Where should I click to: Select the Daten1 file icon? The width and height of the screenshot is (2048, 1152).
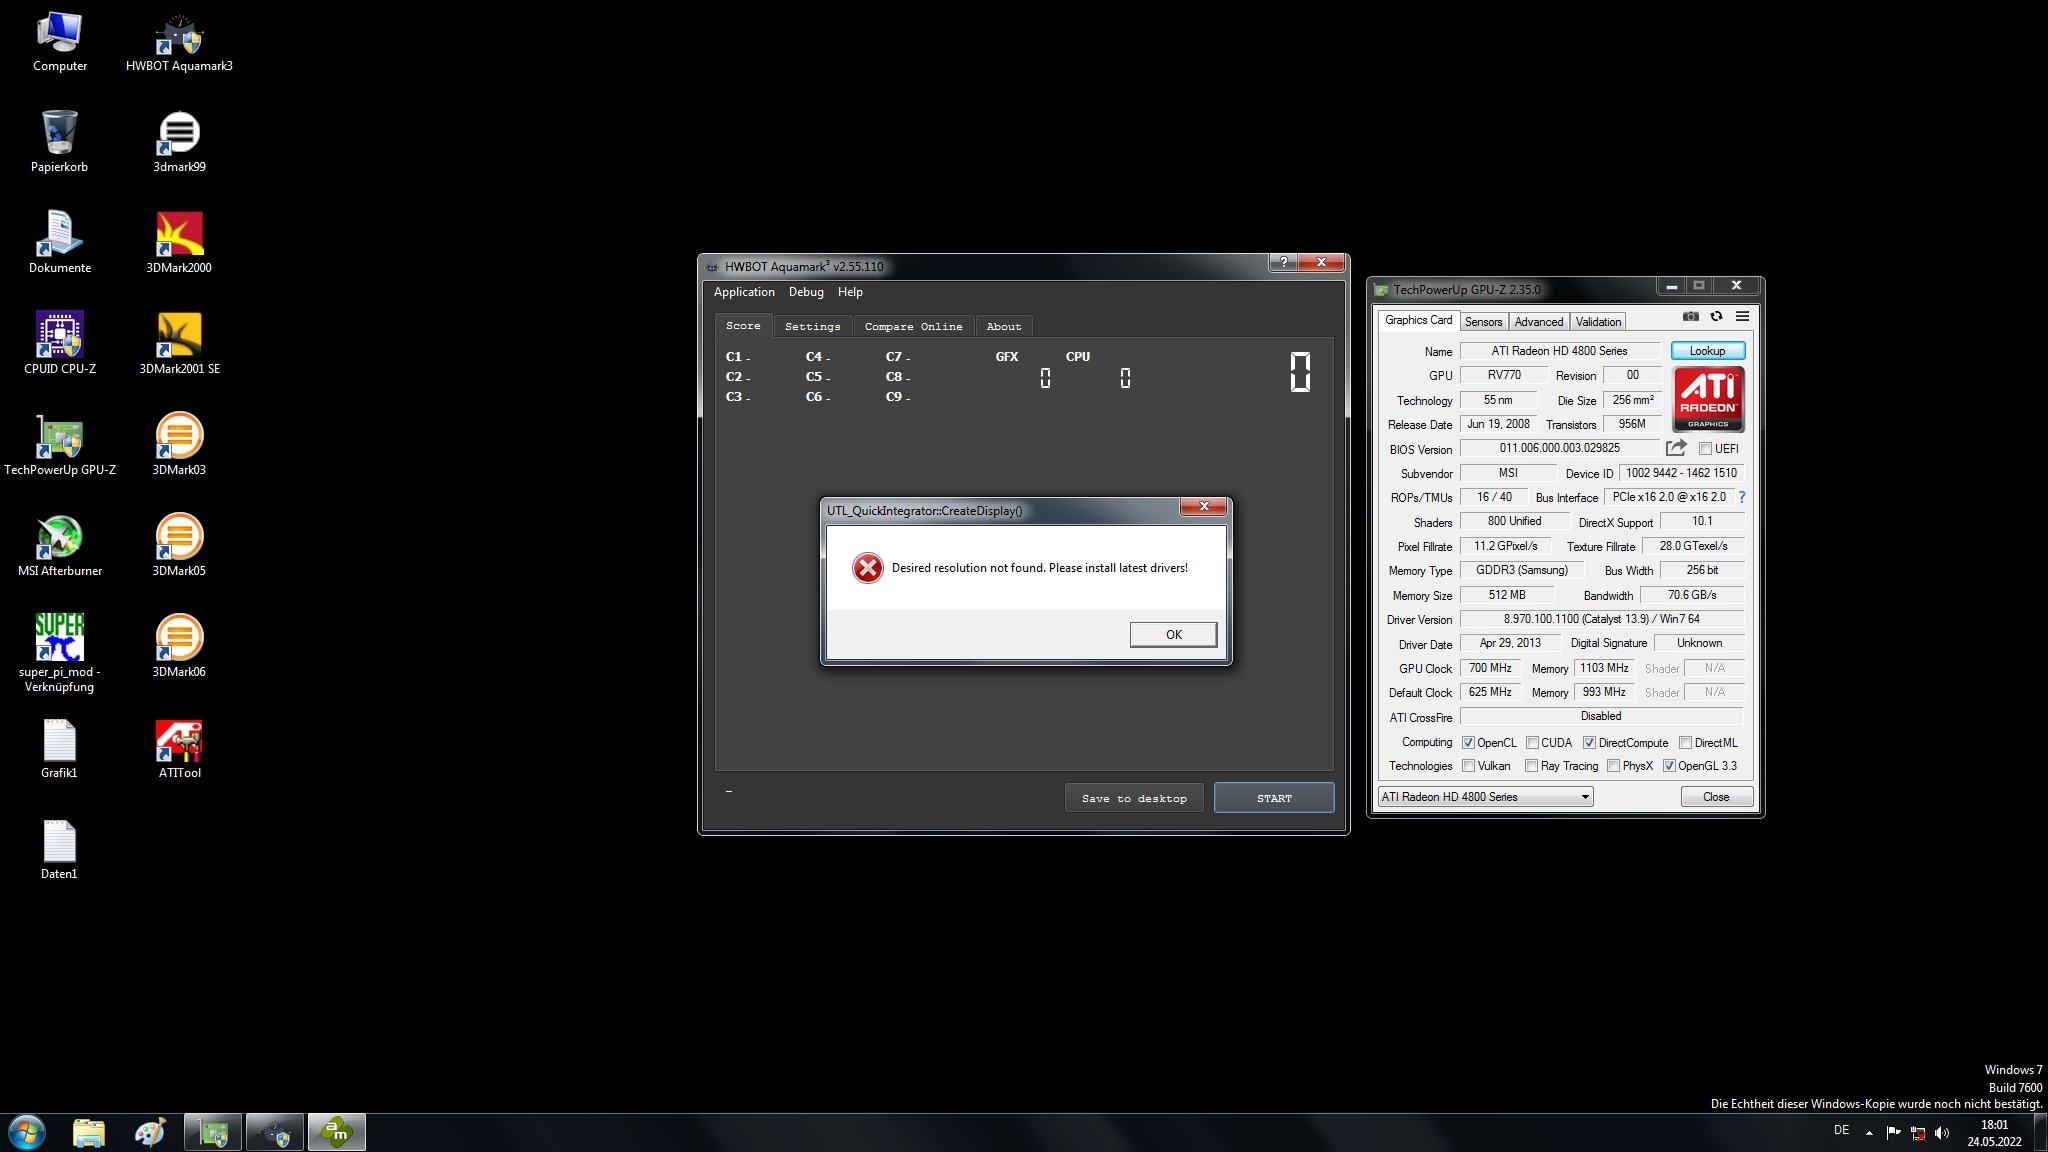(x=59, y=849)
